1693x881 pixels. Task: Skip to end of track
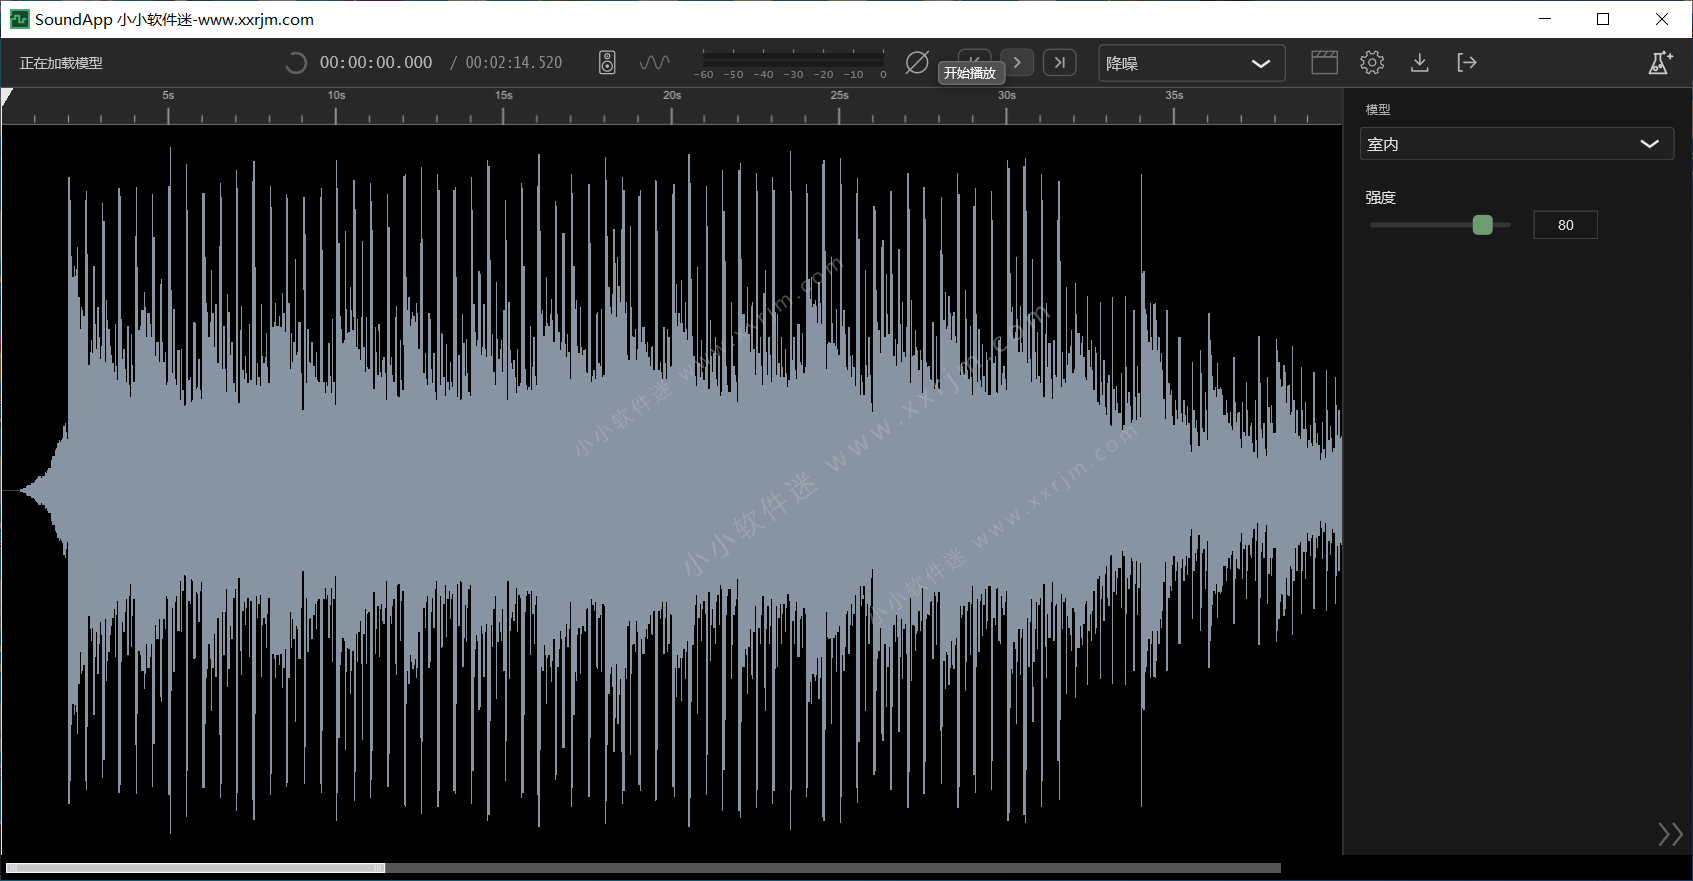pyautogui.click(x=1060, y=62)
